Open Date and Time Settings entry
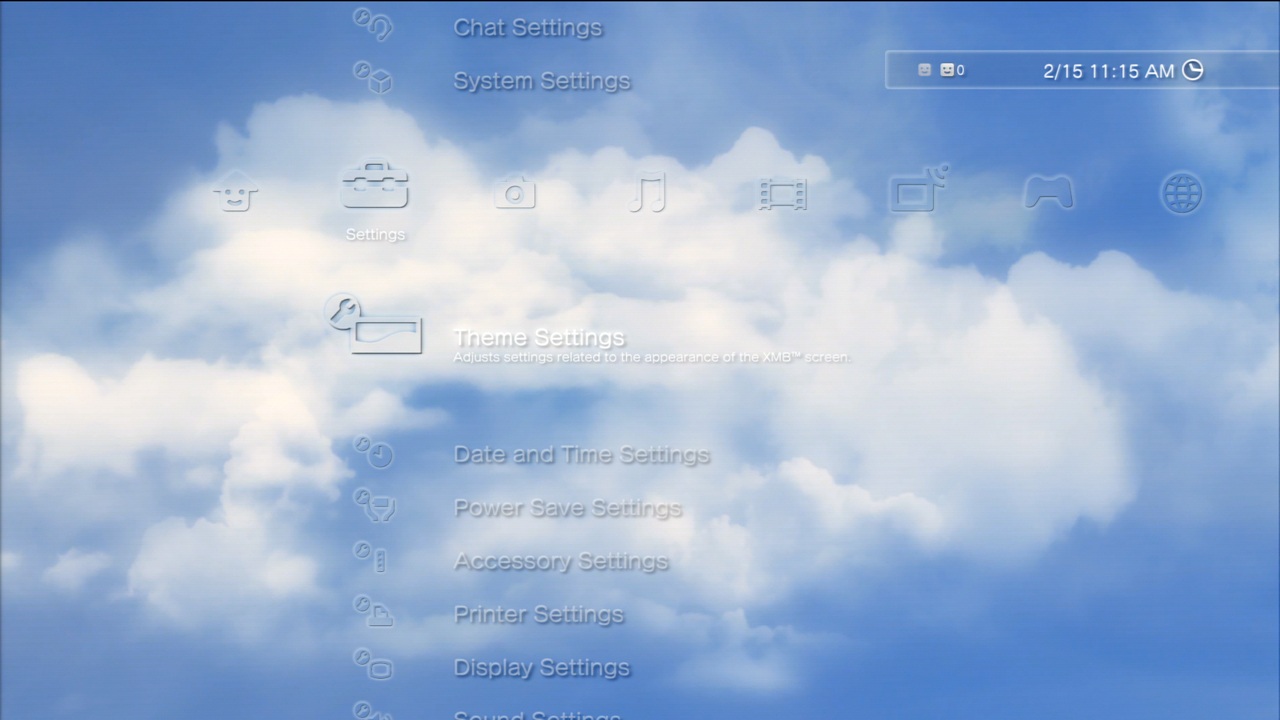 (x=582, y=455)
